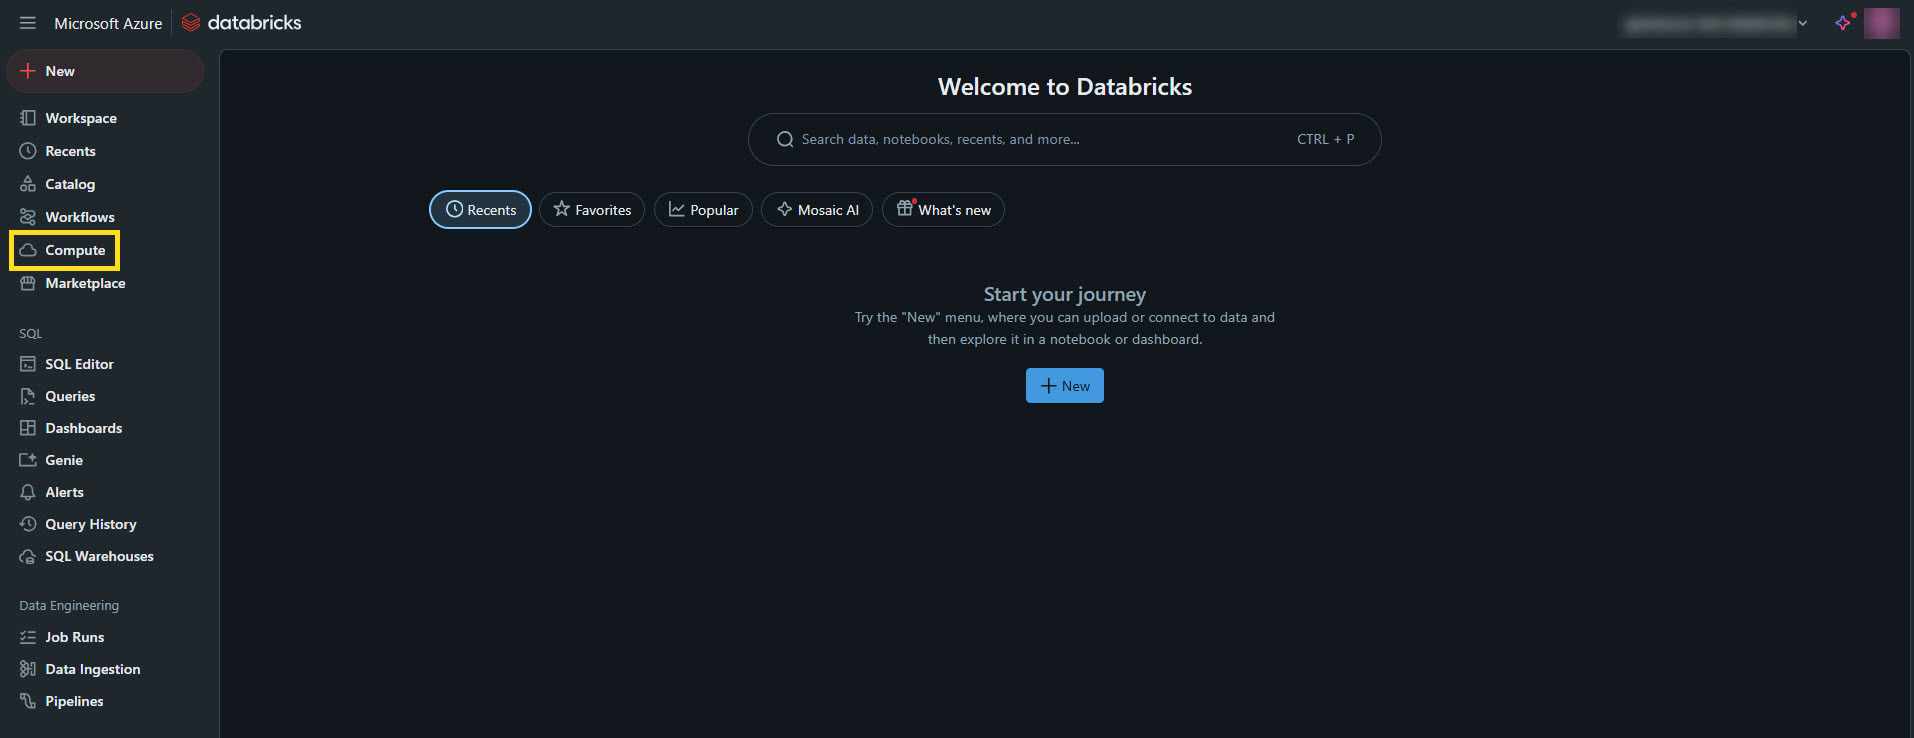This screenshot has height=738, width=1914.
Task: Open Genie link text
Action: click(x=64, y=460)
